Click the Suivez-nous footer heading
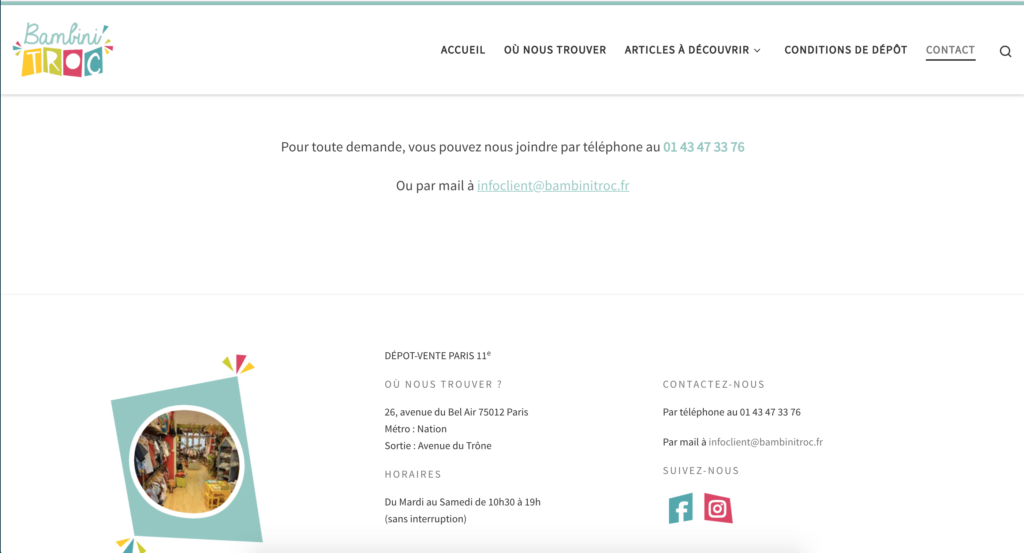 [701, 470]
